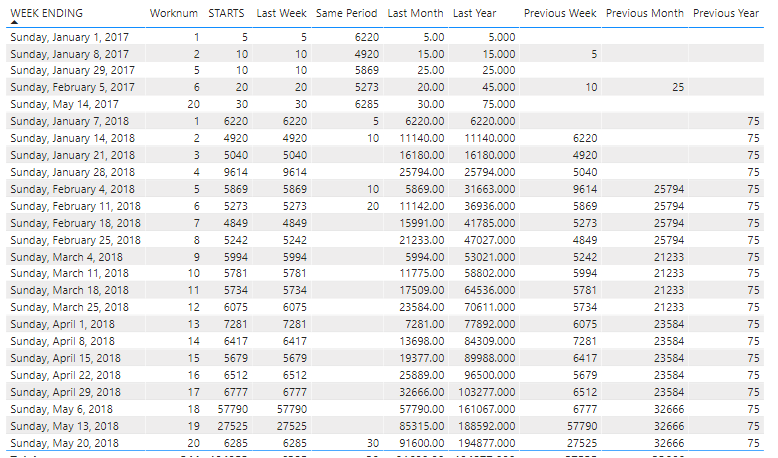Select the Previous Week column header
The width and height of the screenshot is (778, 458).
click(x=560, y=13)
